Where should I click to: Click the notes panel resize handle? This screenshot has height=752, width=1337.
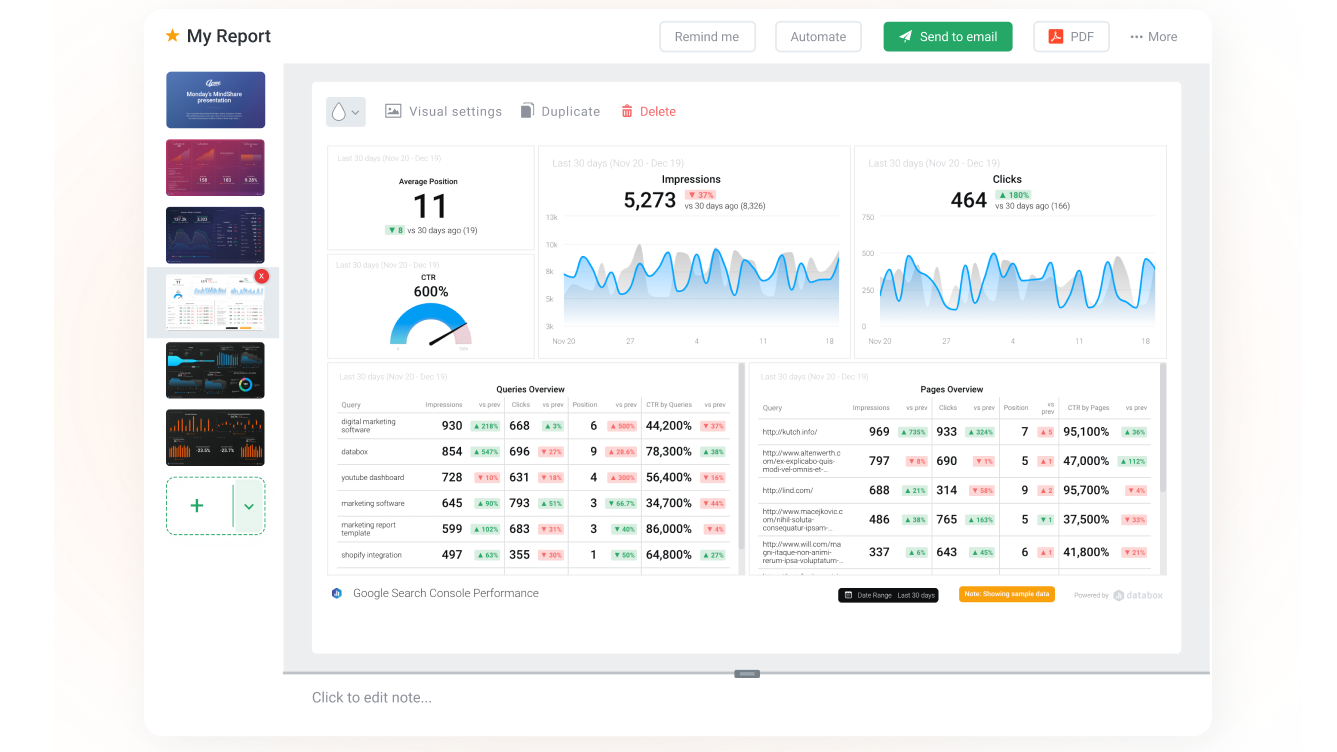point(747,674)
